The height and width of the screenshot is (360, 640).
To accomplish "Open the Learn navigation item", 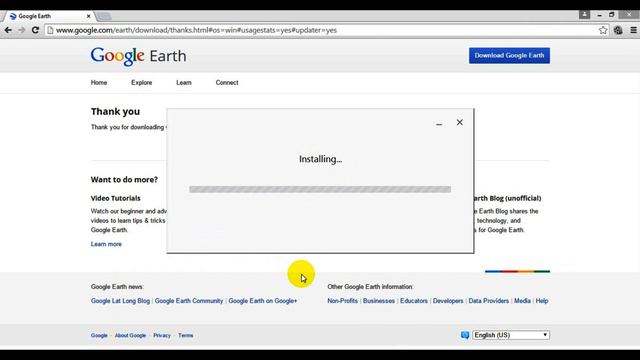I will pyautogui.click(x=184, y=82).
